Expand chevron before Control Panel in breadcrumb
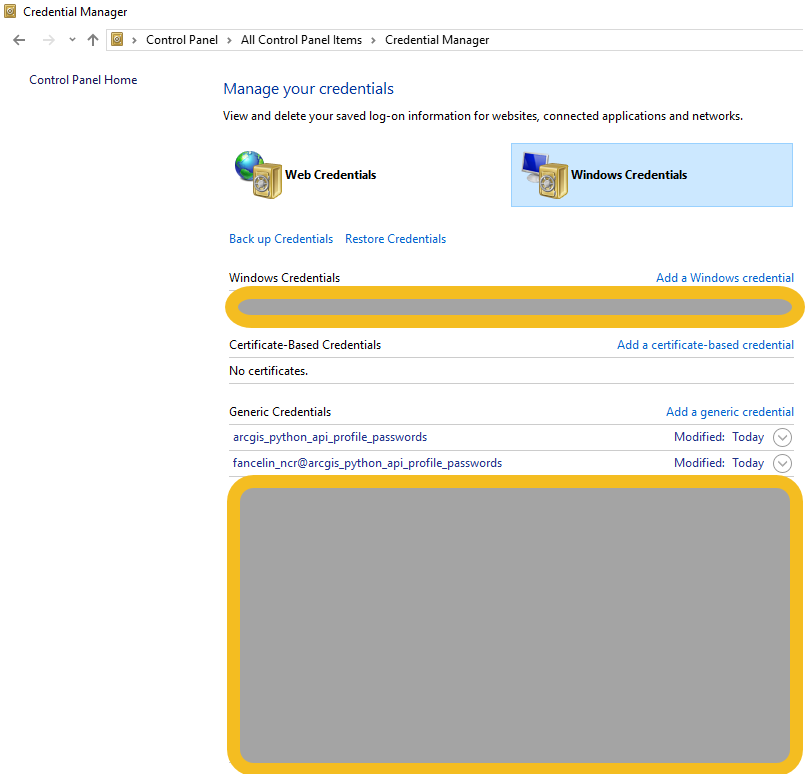 pyautogui.click(x=134, y=40)
